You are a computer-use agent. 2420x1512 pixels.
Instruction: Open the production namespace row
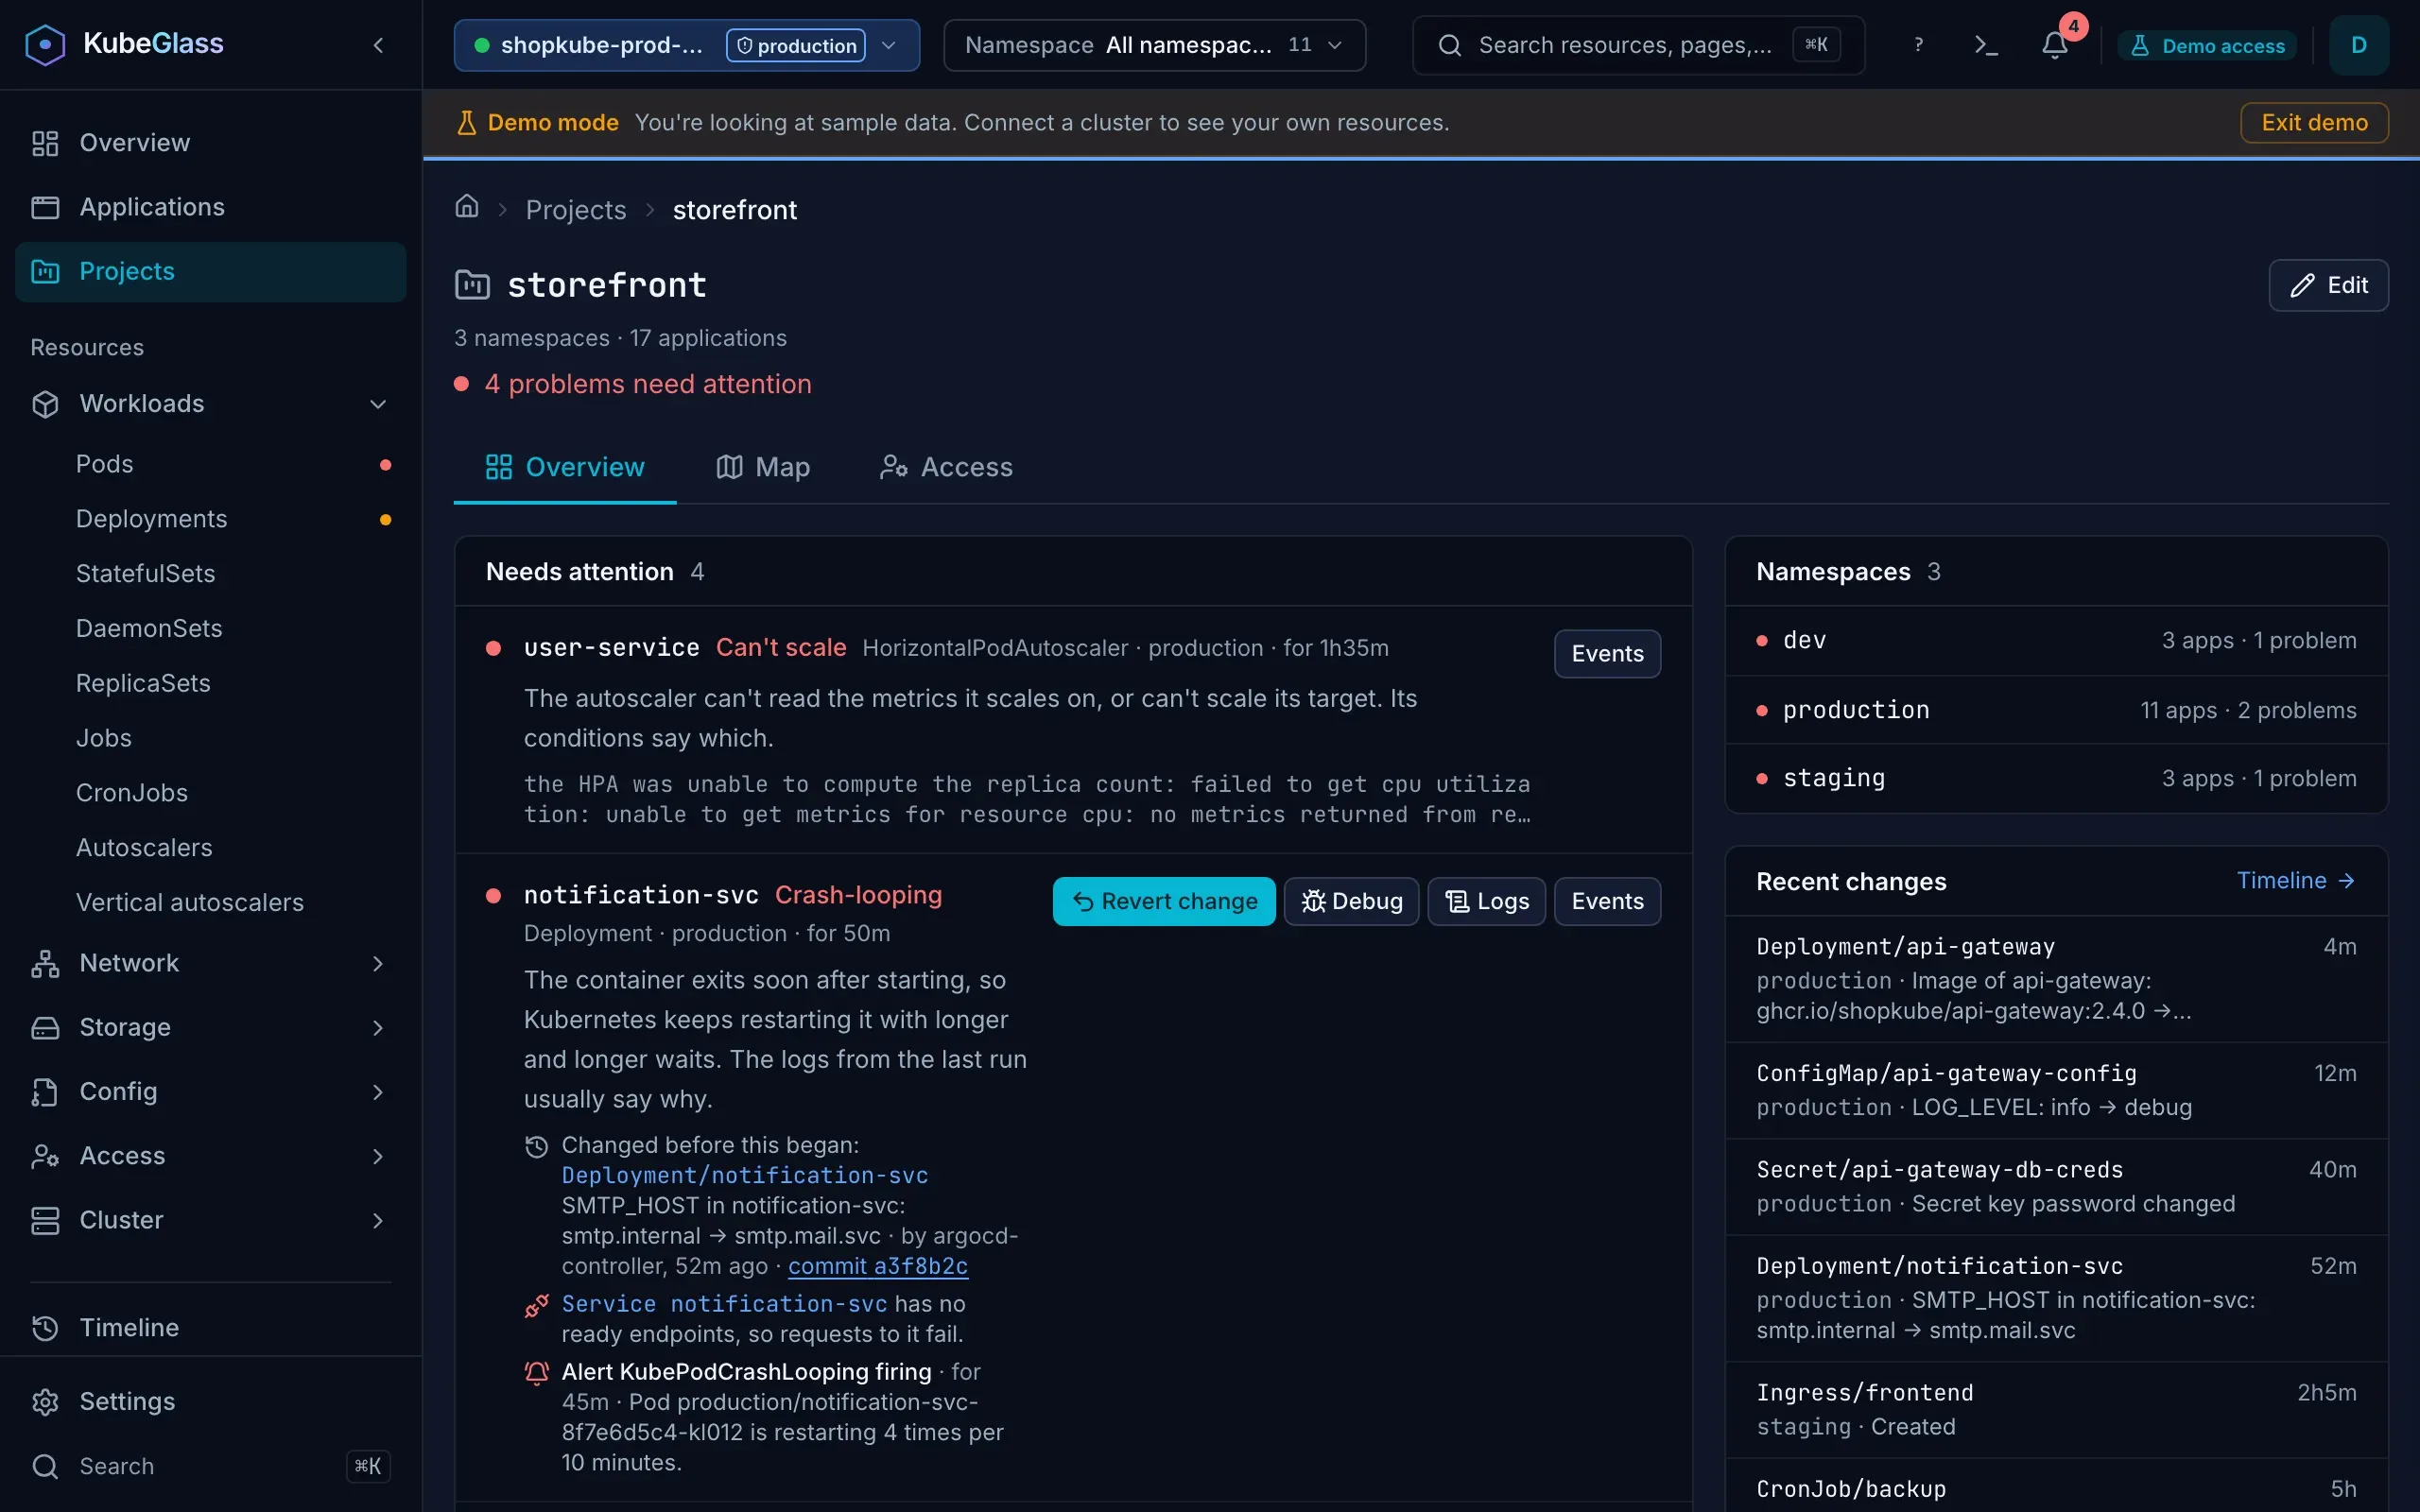2056,711
